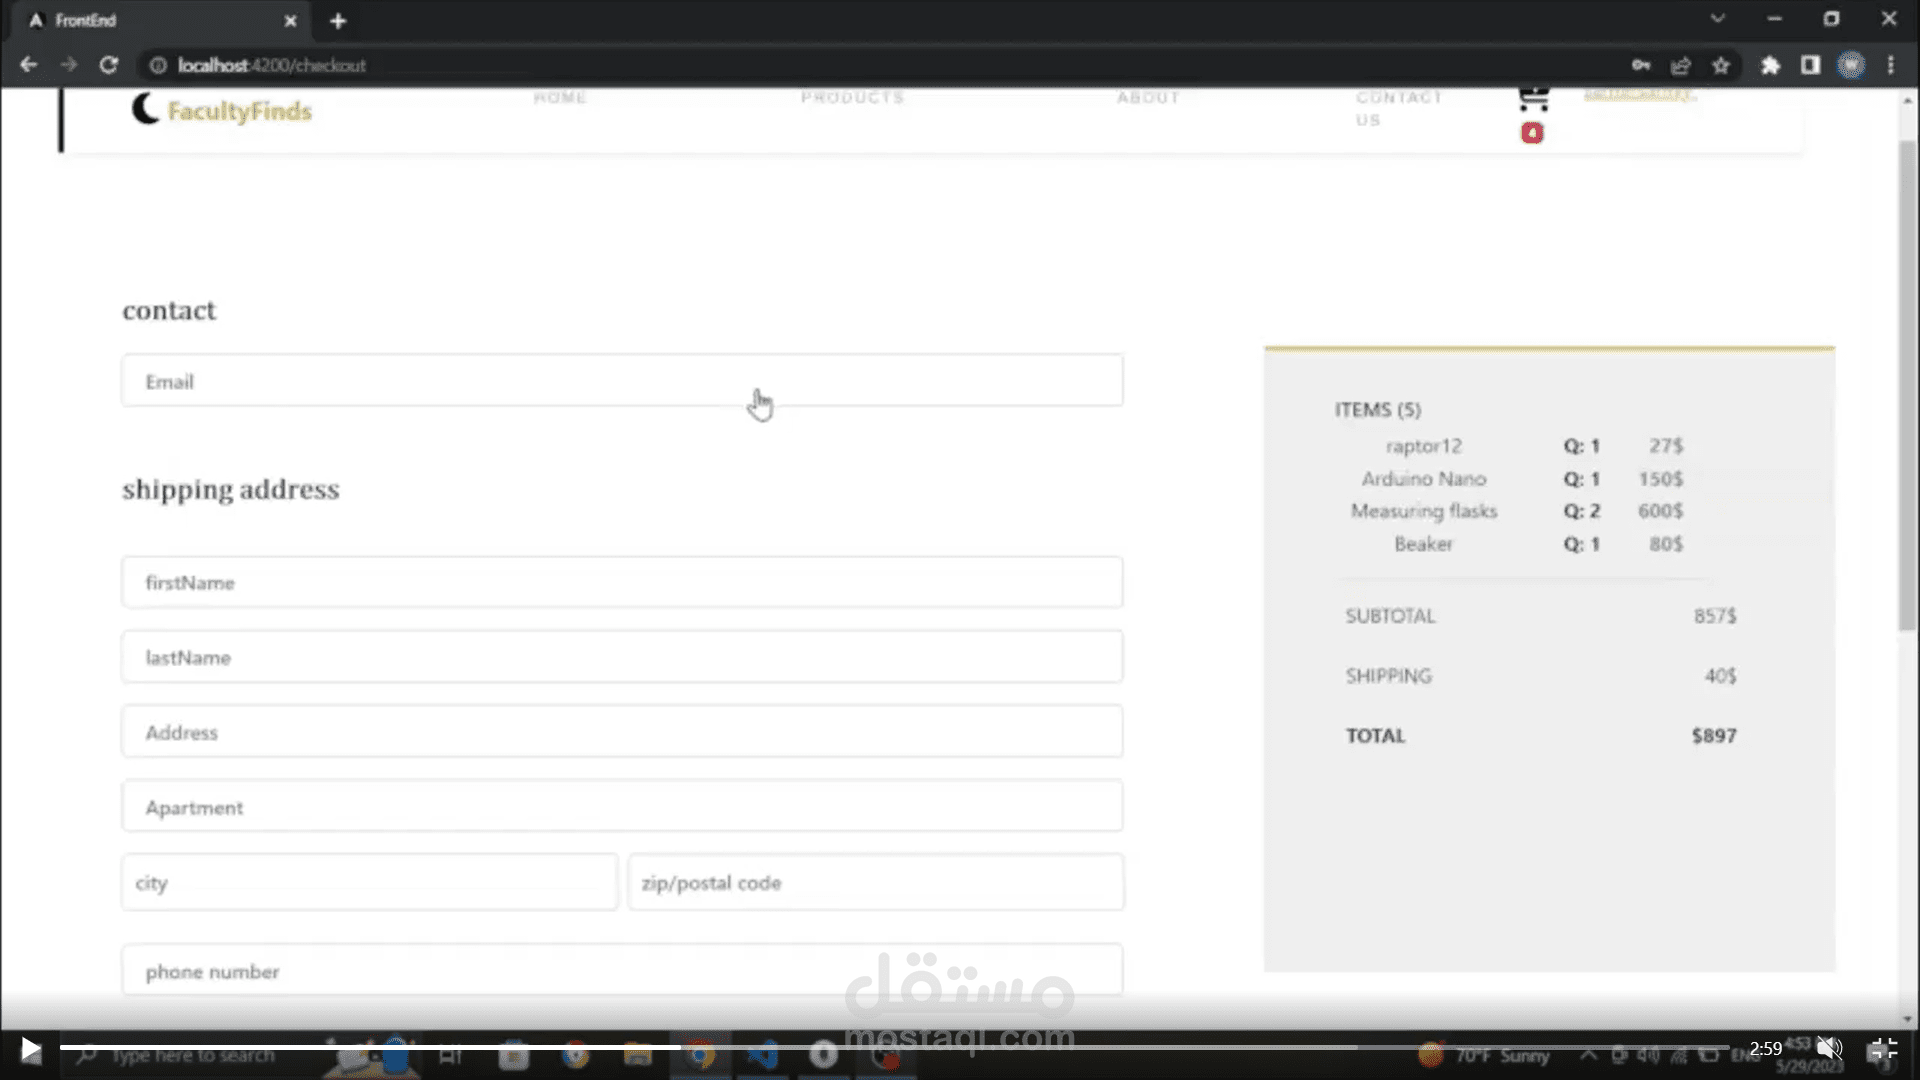Open the browser extensions puzzle icon
Viewport: 1920px width, 1080px height.
click(1770, 65)
